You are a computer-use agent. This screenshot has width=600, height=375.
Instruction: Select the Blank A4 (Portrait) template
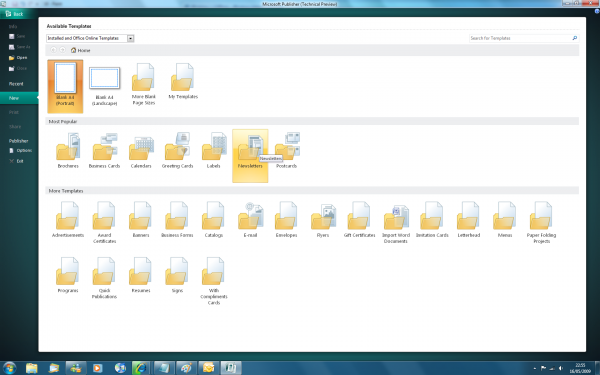65,86
